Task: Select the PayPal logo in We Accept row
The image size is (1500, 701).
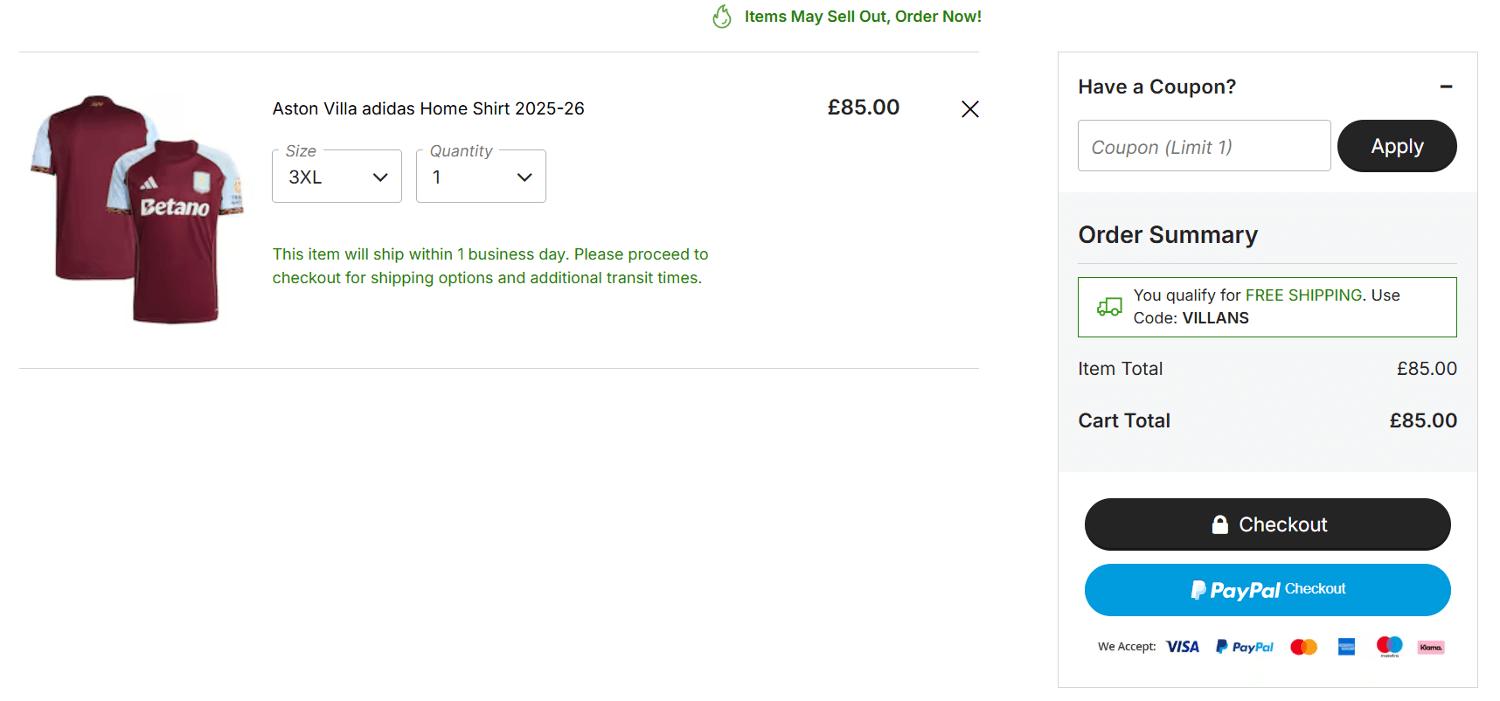Action: click(1244, 646)
